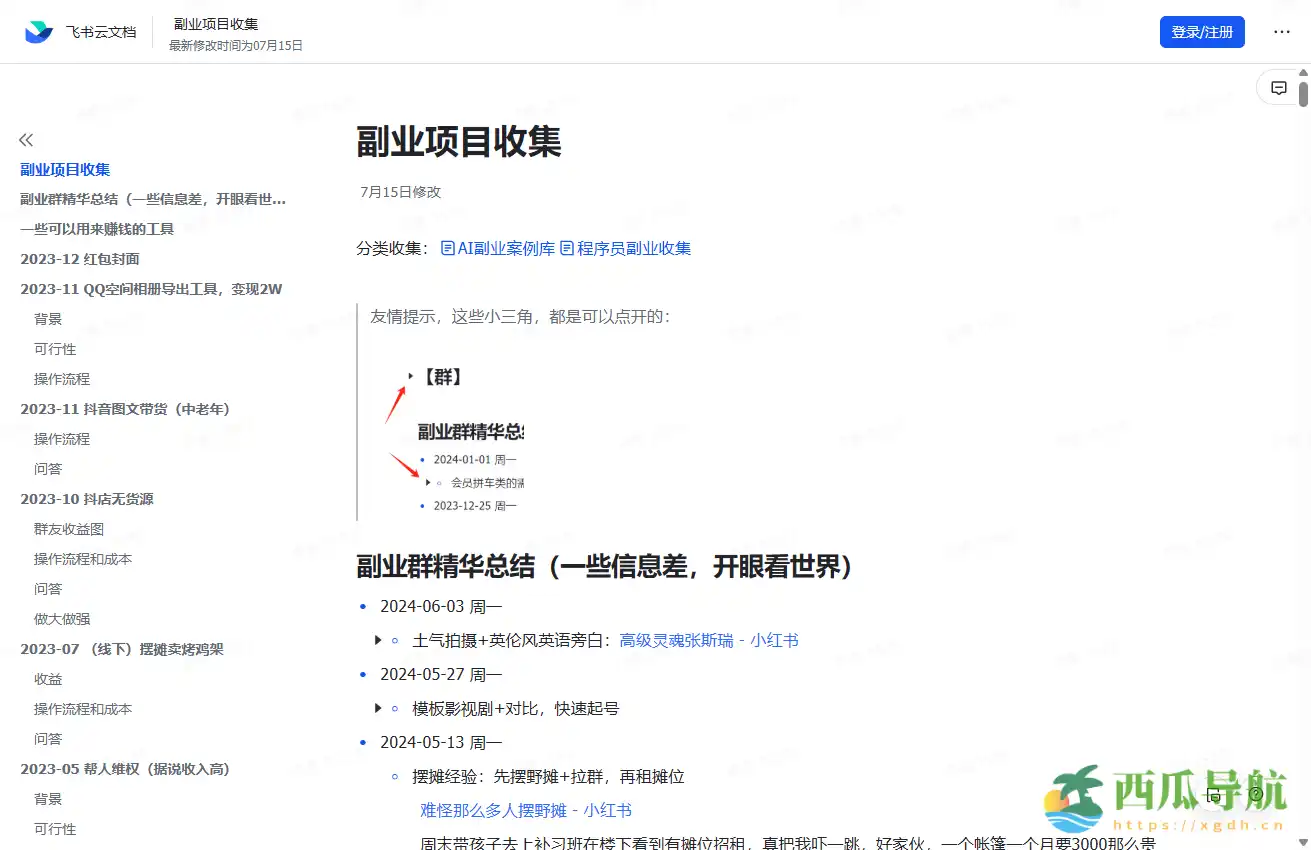This screenshot has width=1311, height=850.
Task: Click the Feishu cloud docs logo
Action: 37,31
